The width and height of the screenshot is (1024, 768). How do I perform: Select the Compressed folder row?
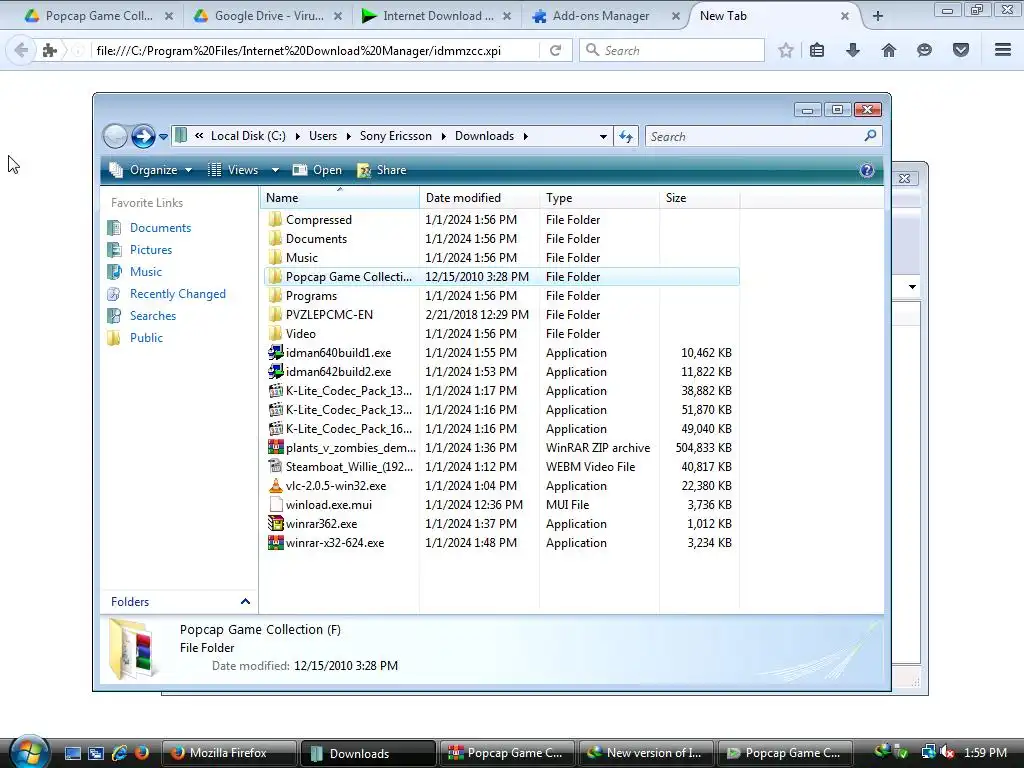pos(502,220)
